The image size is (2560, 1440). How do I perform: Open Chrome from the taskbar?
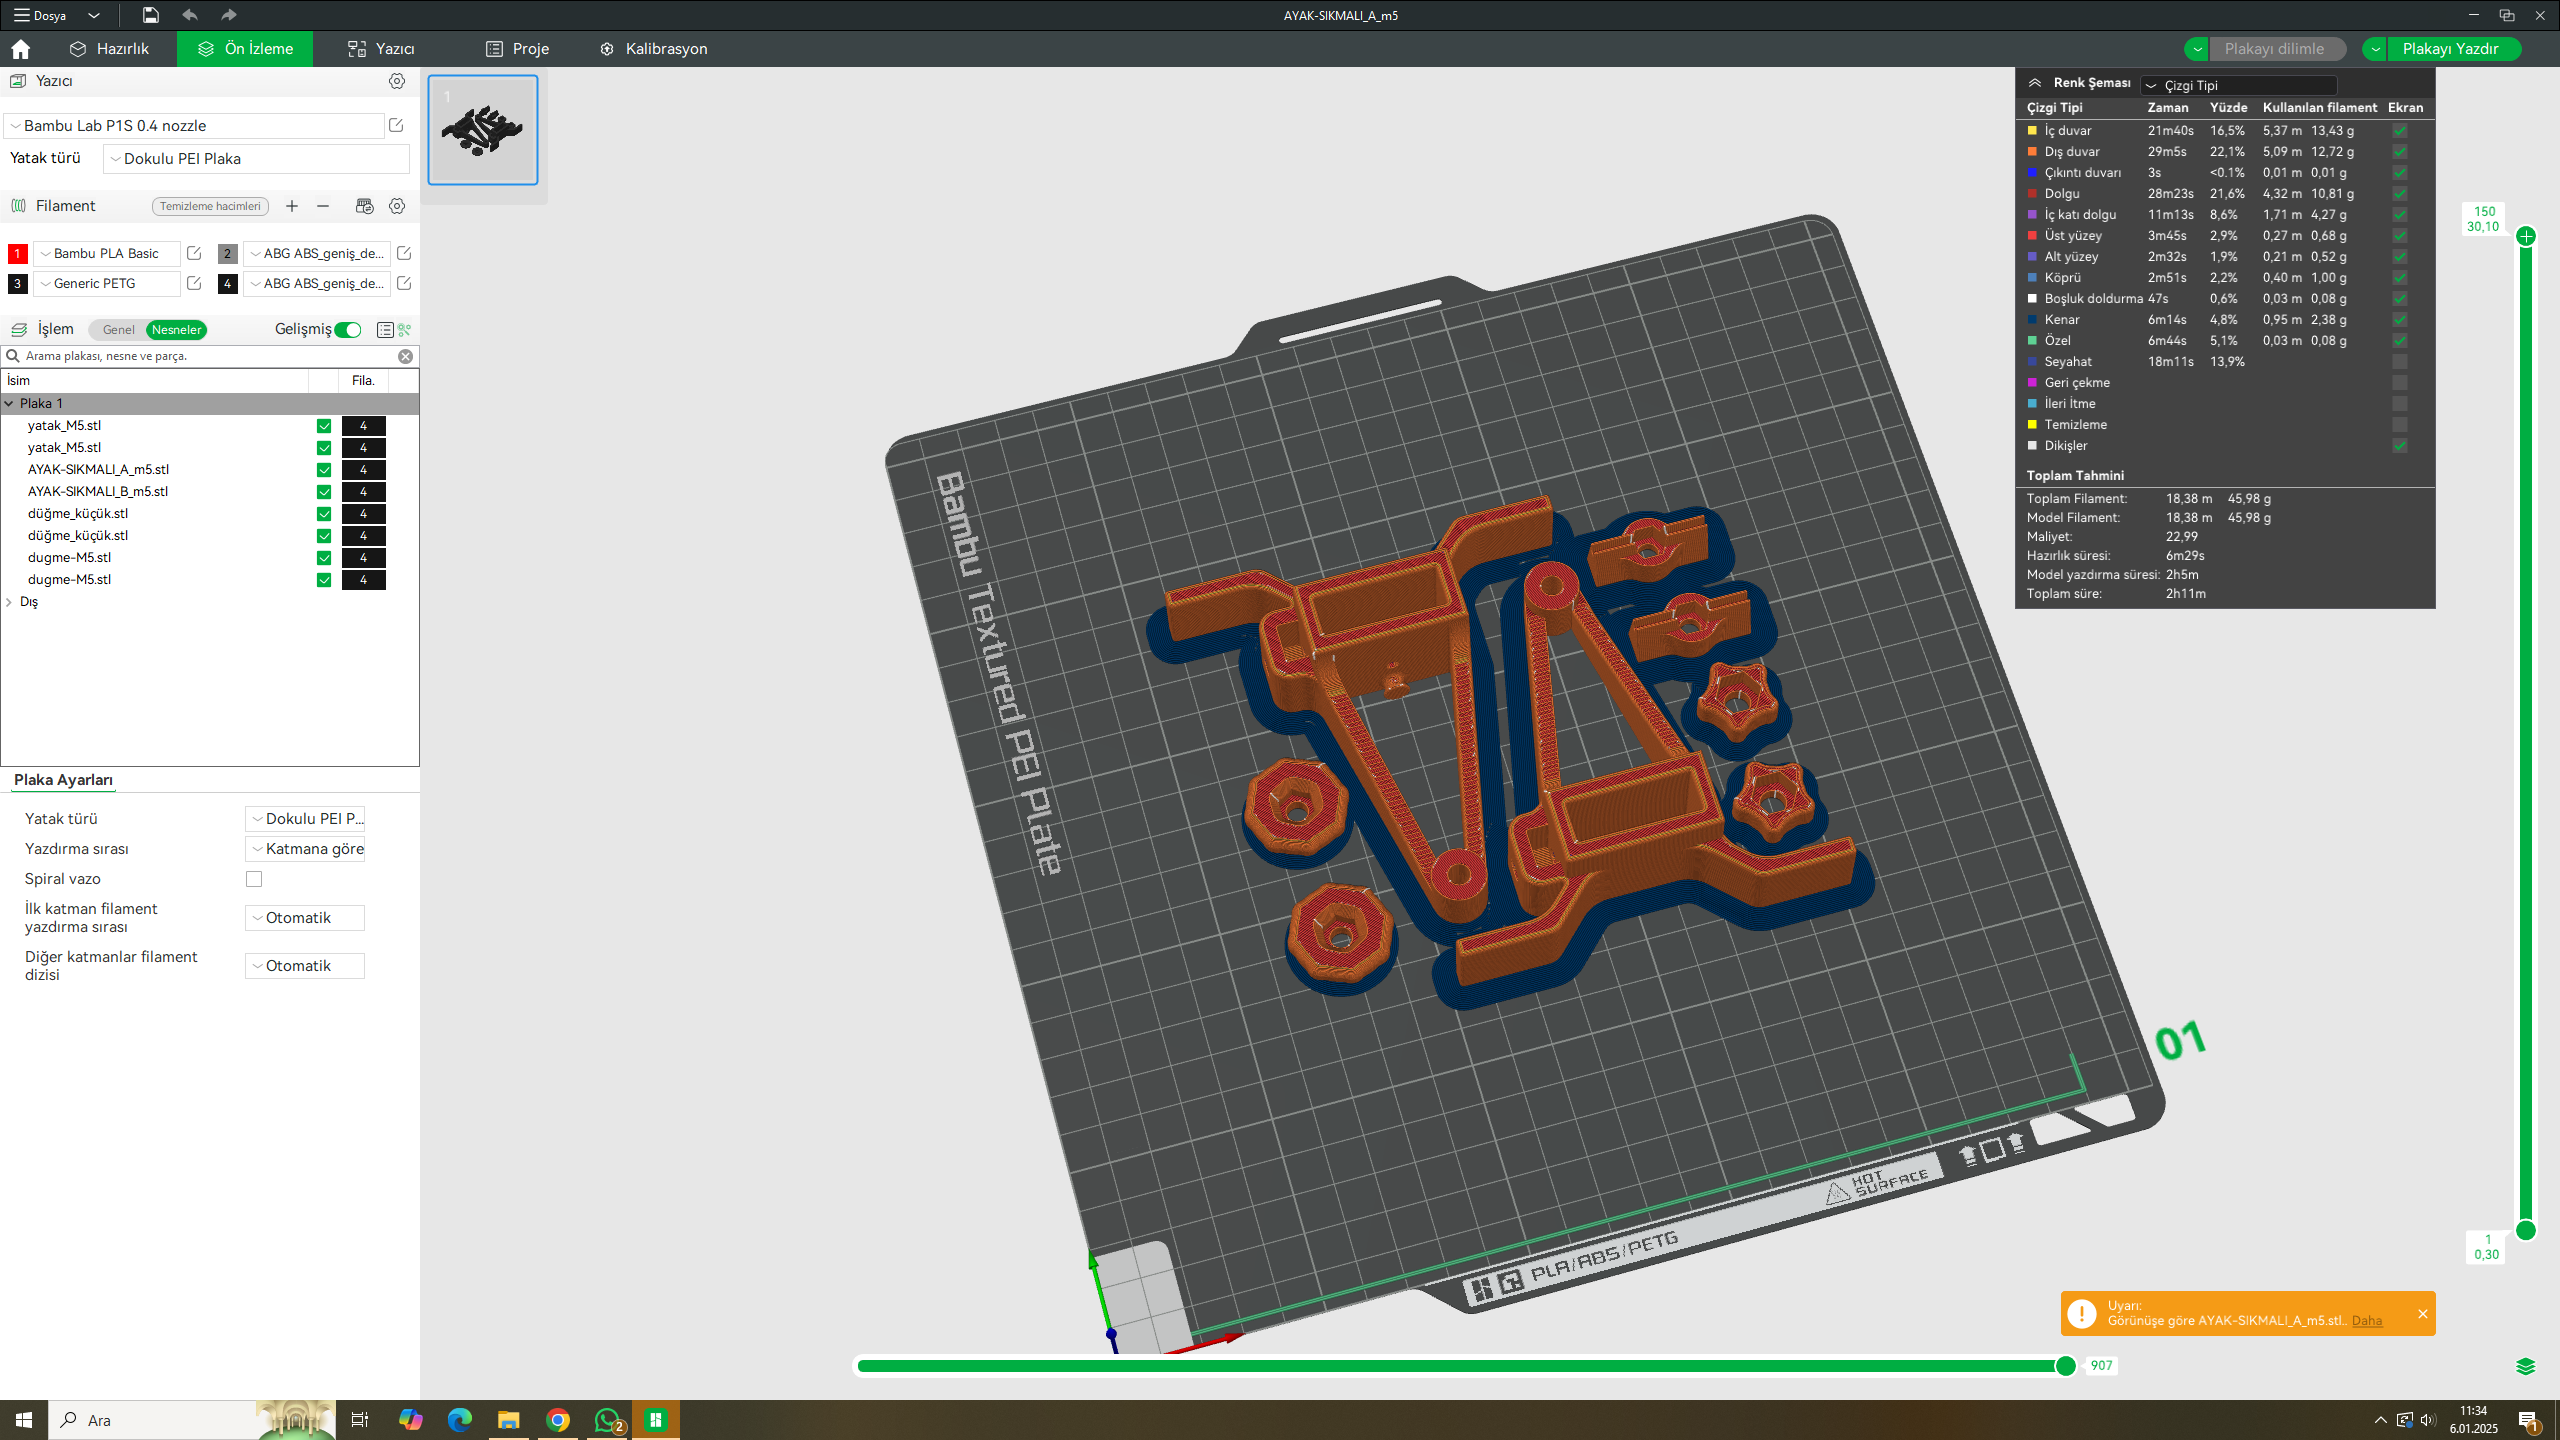pyautogui.click(x=558, y=1420)
